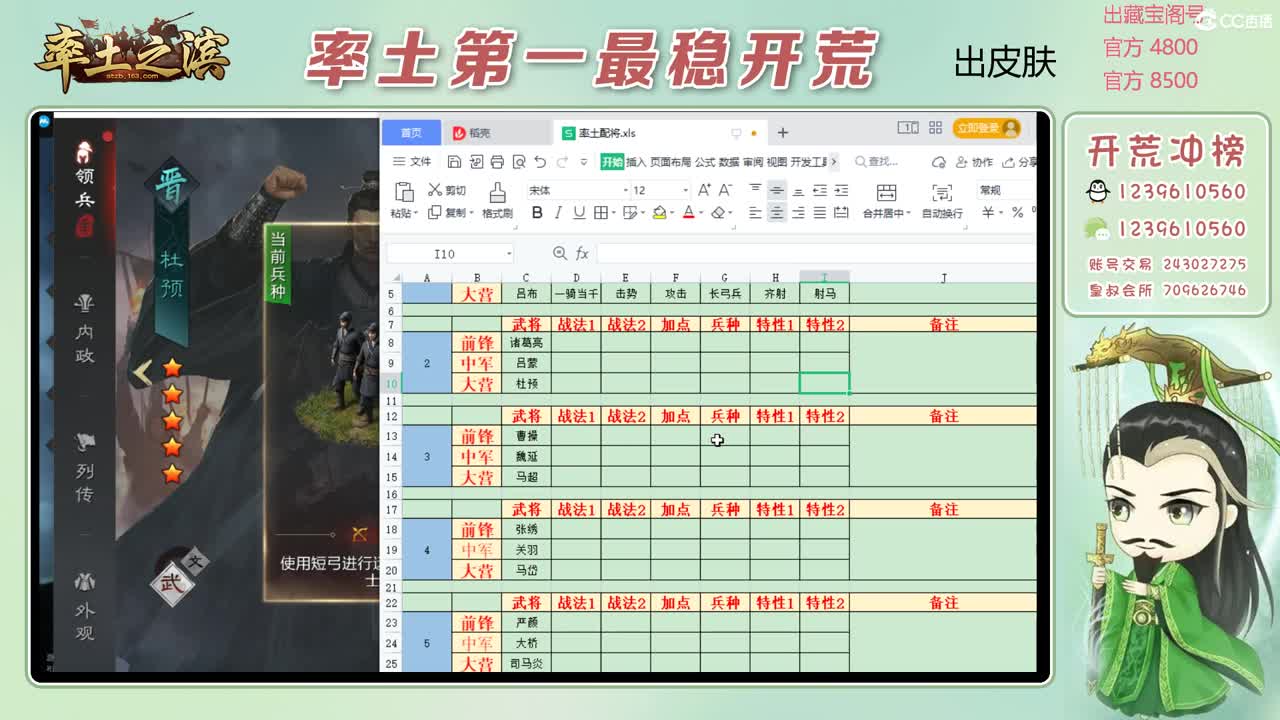Click the Percent style icon
This screenshot has height=720, width=1280.
1017,212
